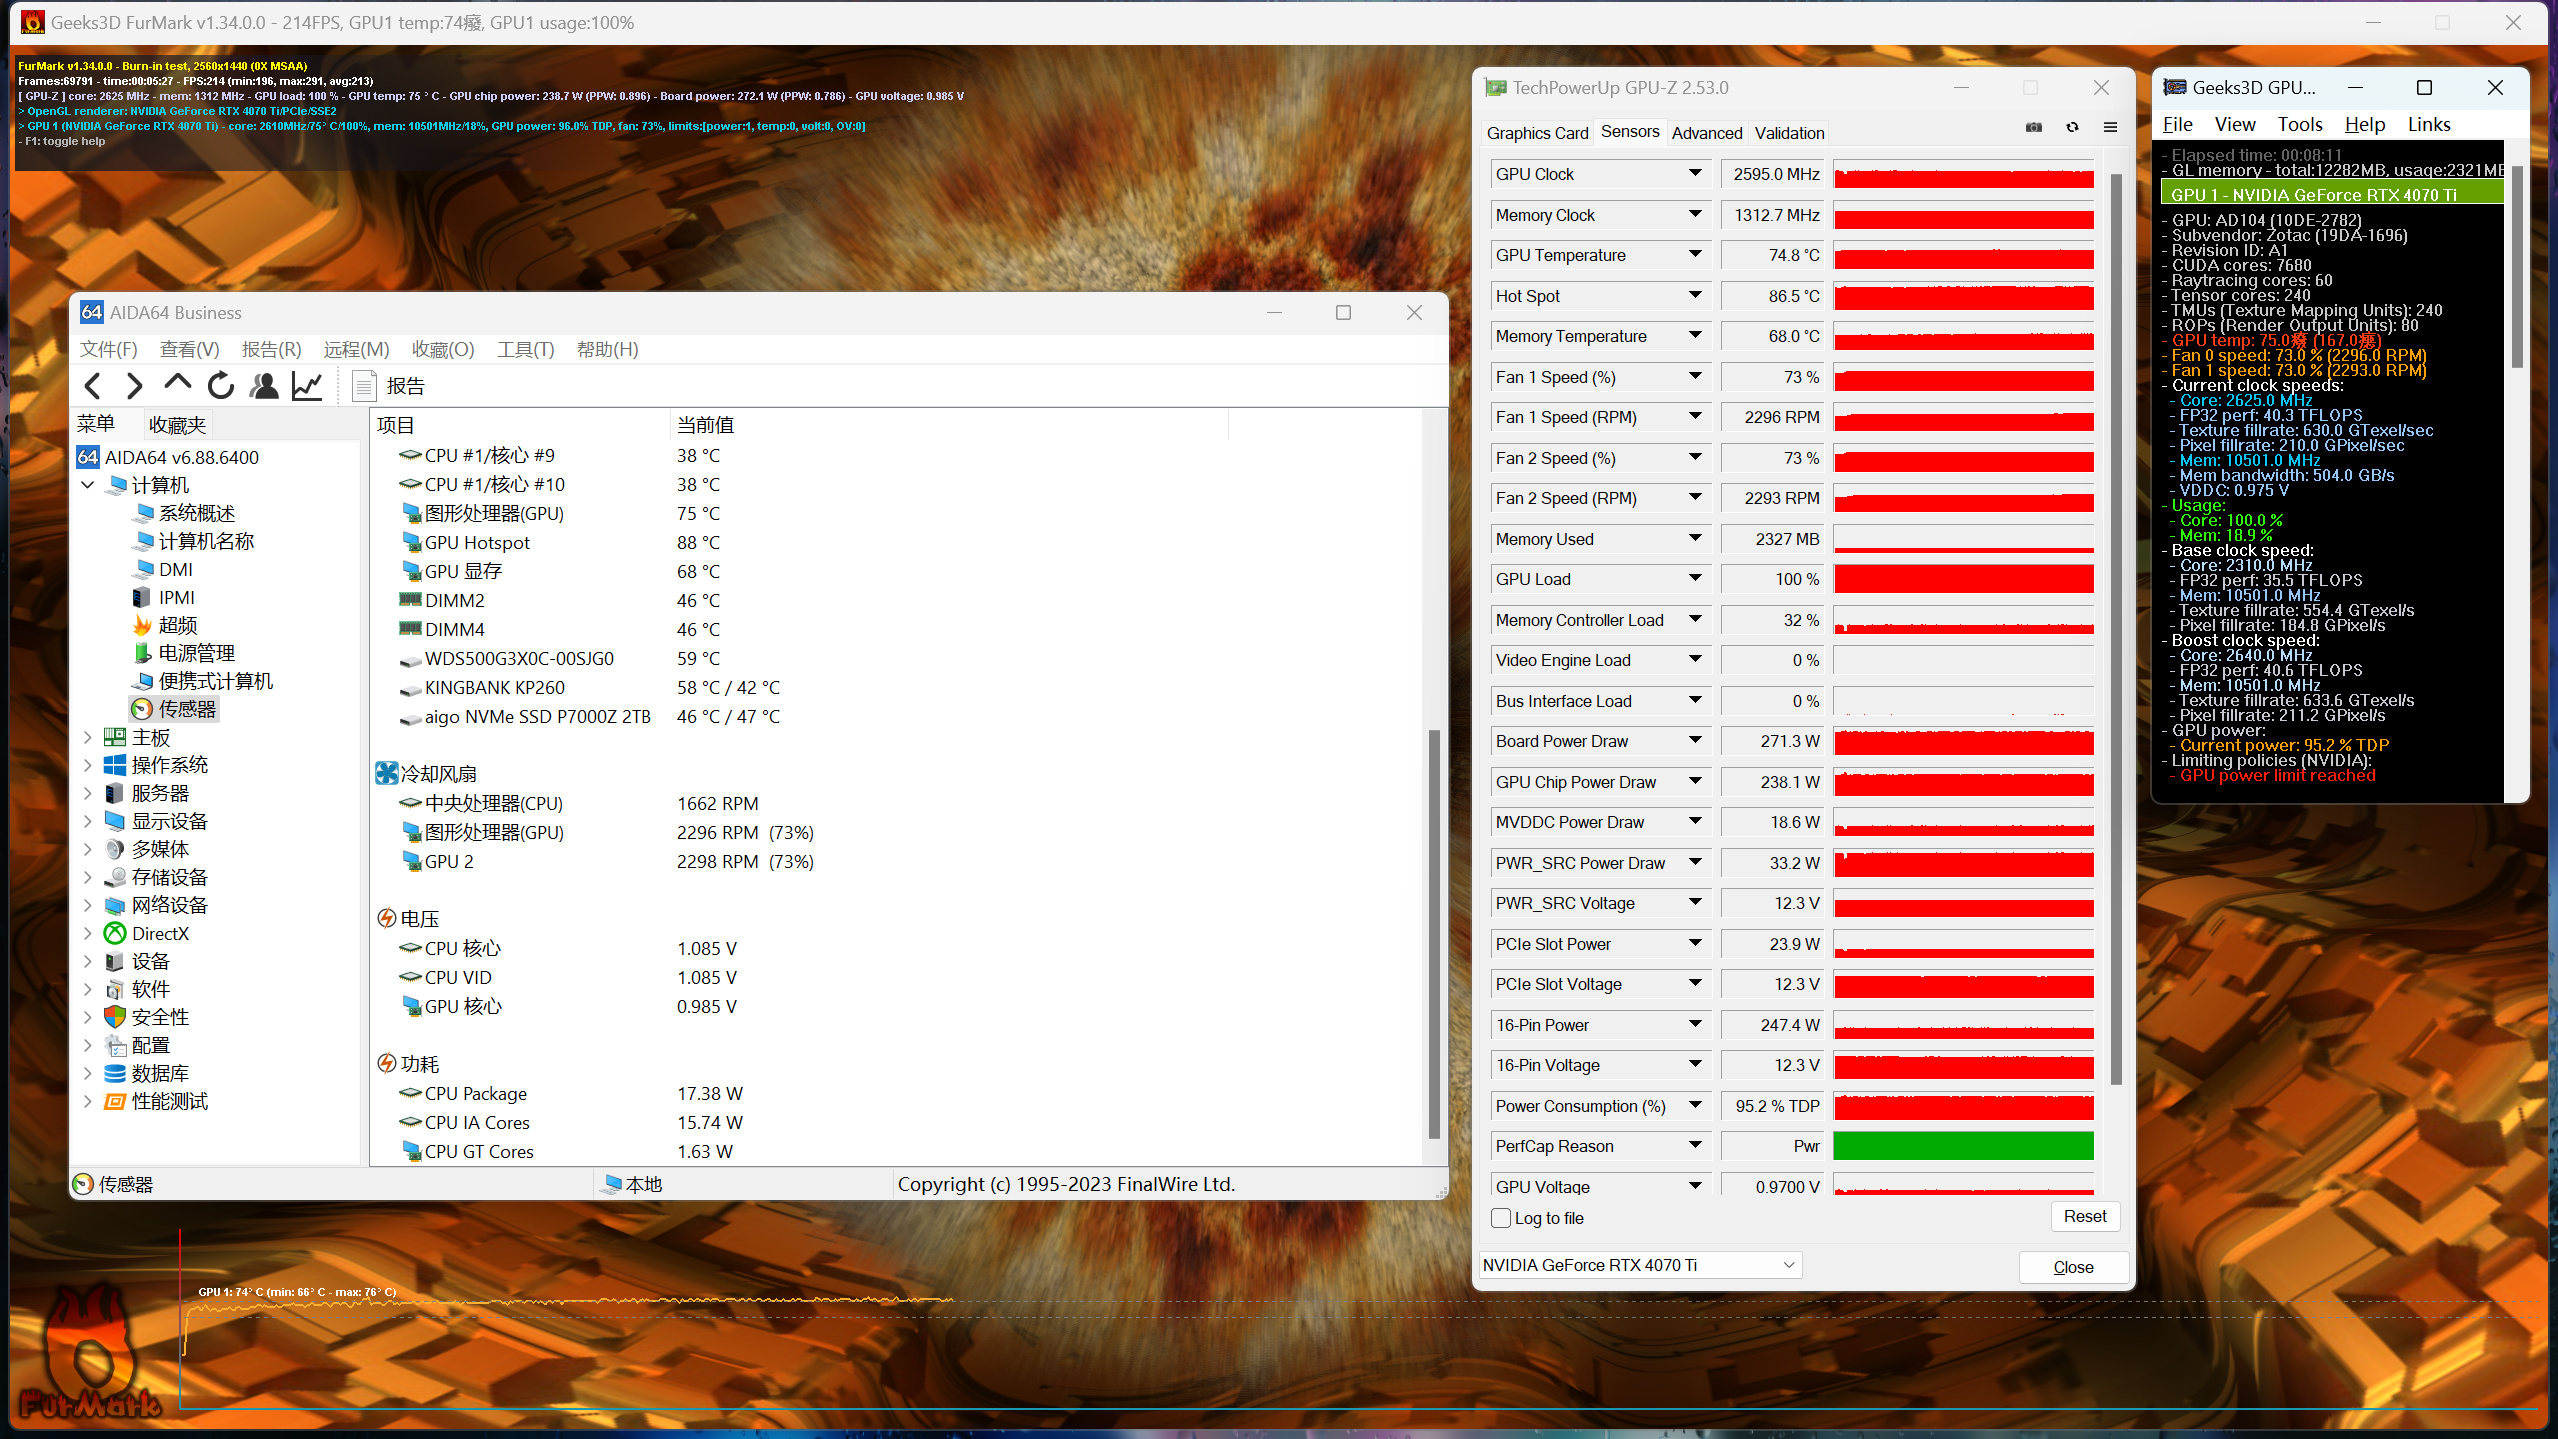Navigate back using AIDA64's left arrow icon
The height and width of the screenshot is (1439, 2558).
click(x=91, y=385)
